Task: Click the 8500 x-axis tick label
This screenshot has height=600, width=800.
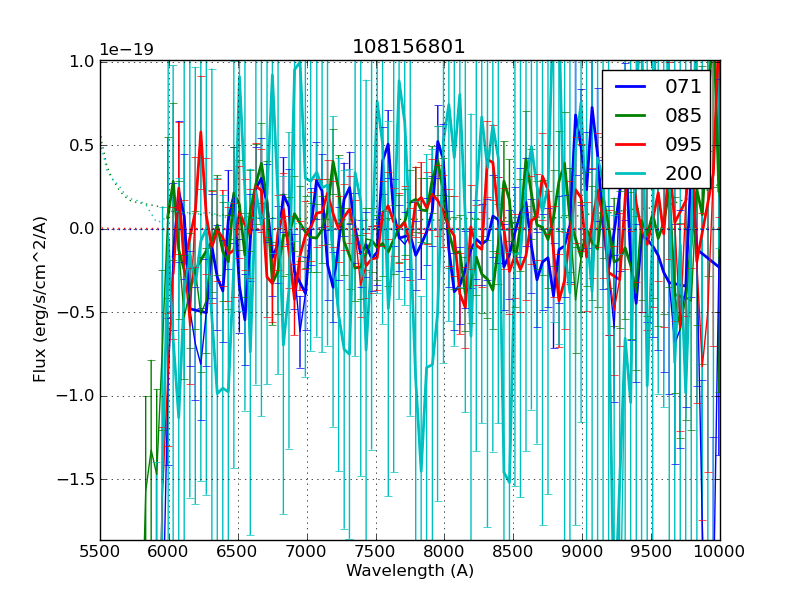Action: [x=513, y=551]
